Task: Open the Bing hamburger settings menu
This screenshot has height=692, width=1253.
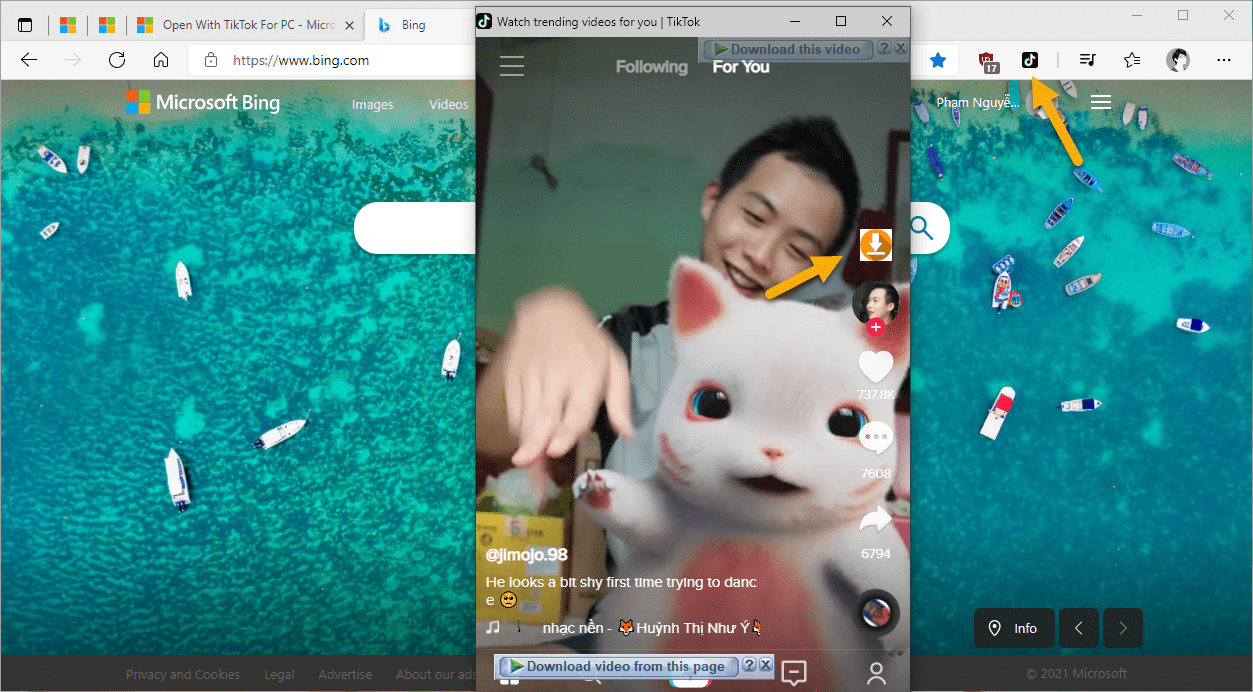Action: point(1101,102)
